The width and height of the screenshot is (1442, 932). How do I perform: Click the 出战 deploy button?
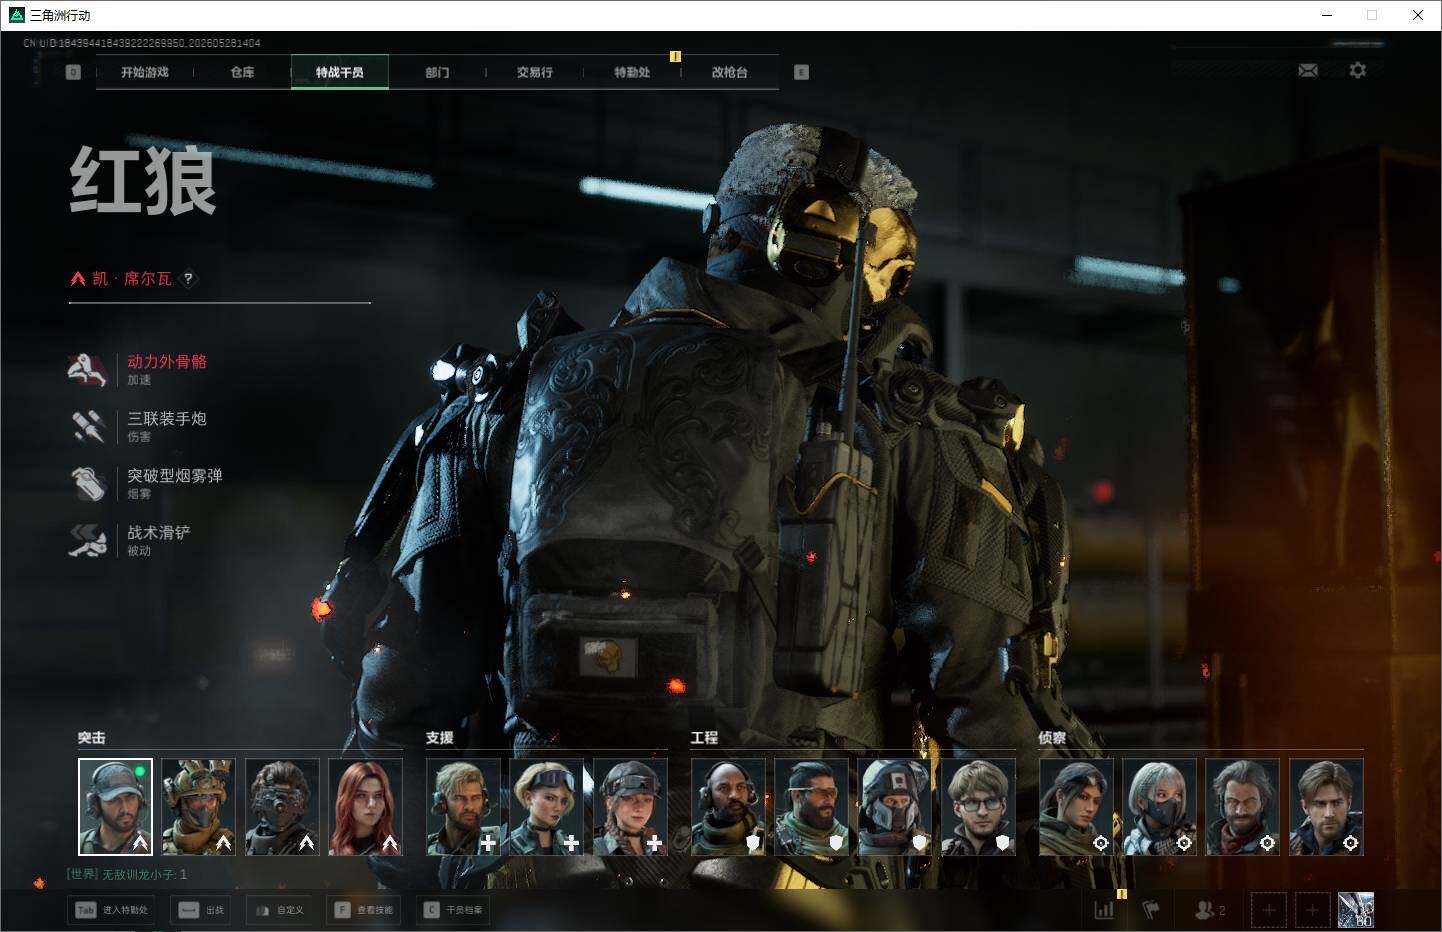point(200,910)
